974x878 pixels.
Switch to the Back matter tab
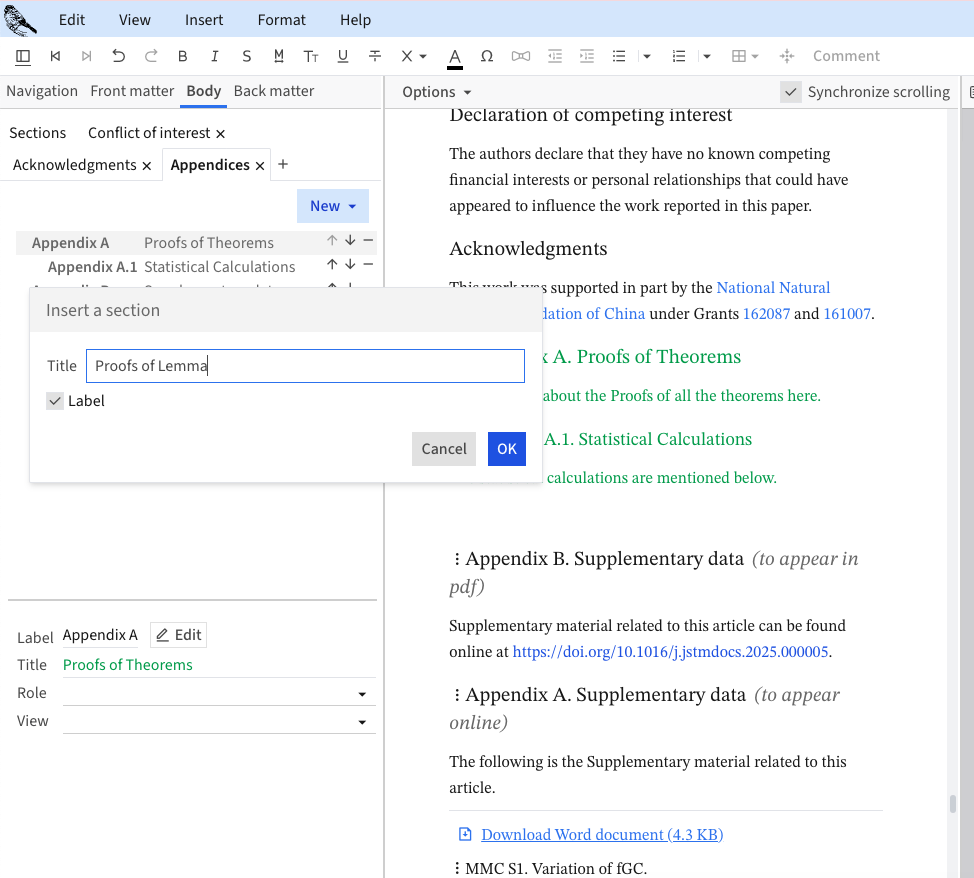[x=273, y=91]
